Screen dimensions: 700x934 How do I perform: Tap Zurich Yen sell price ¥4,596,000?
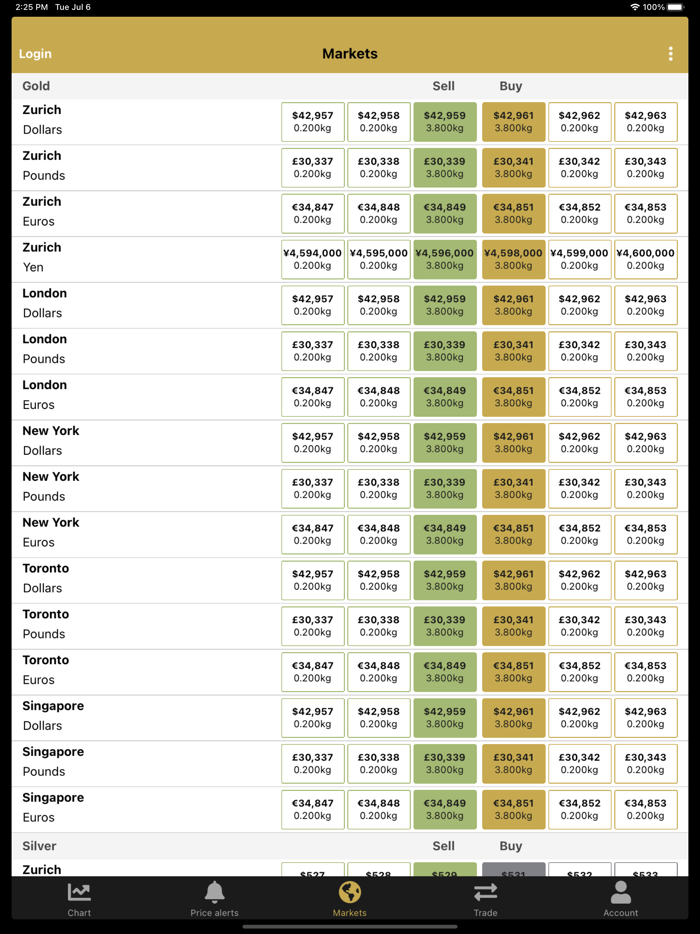pos(445,259)
